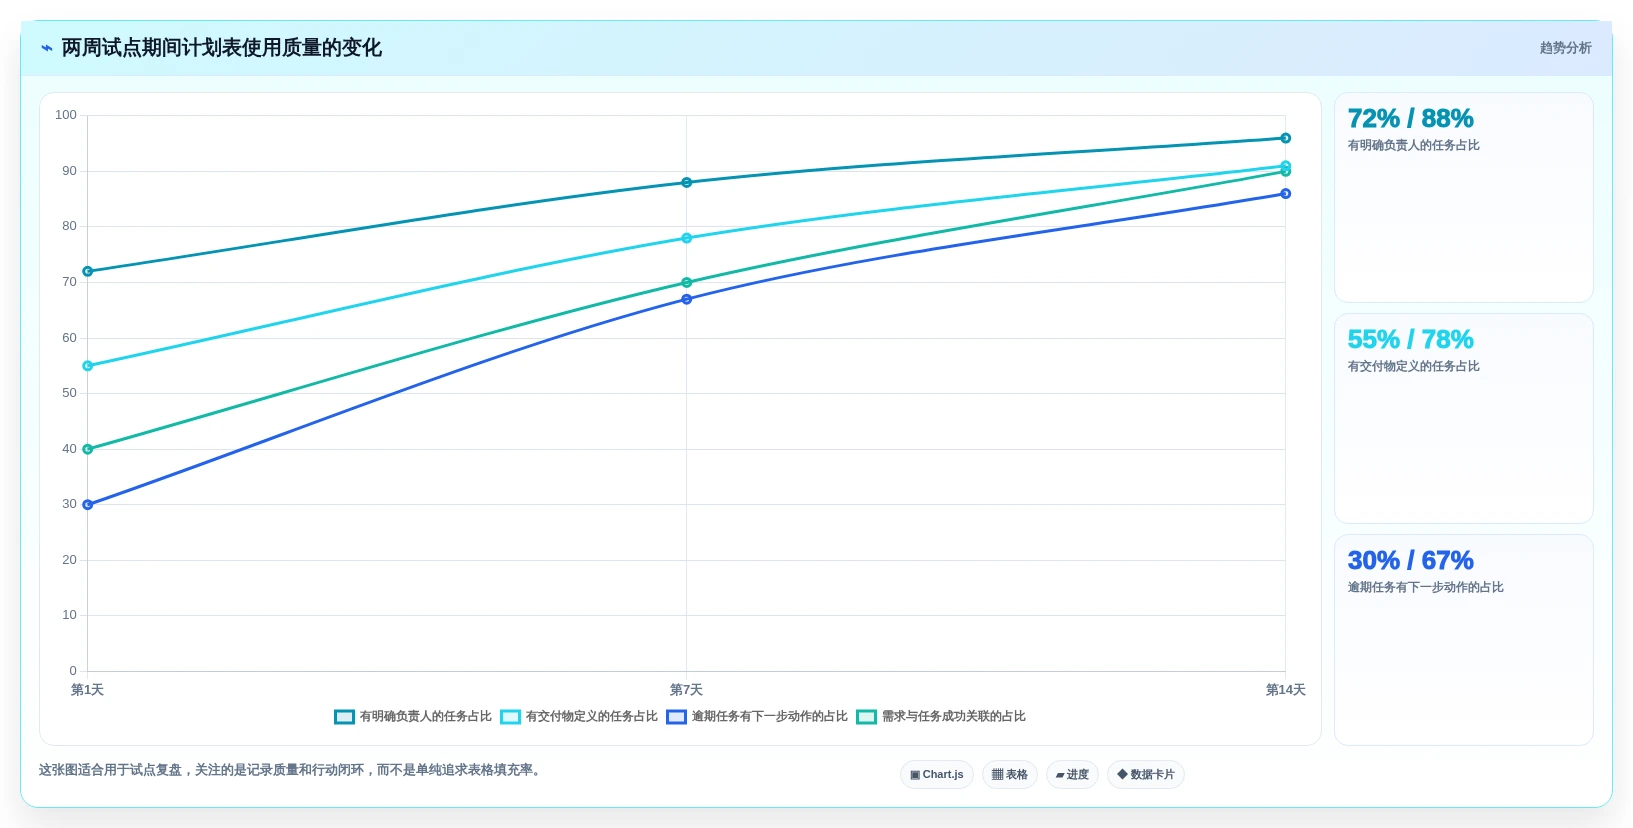Click the 100 y-axis label
Viewport: 1633px width, 828px height.
point(66,115)
